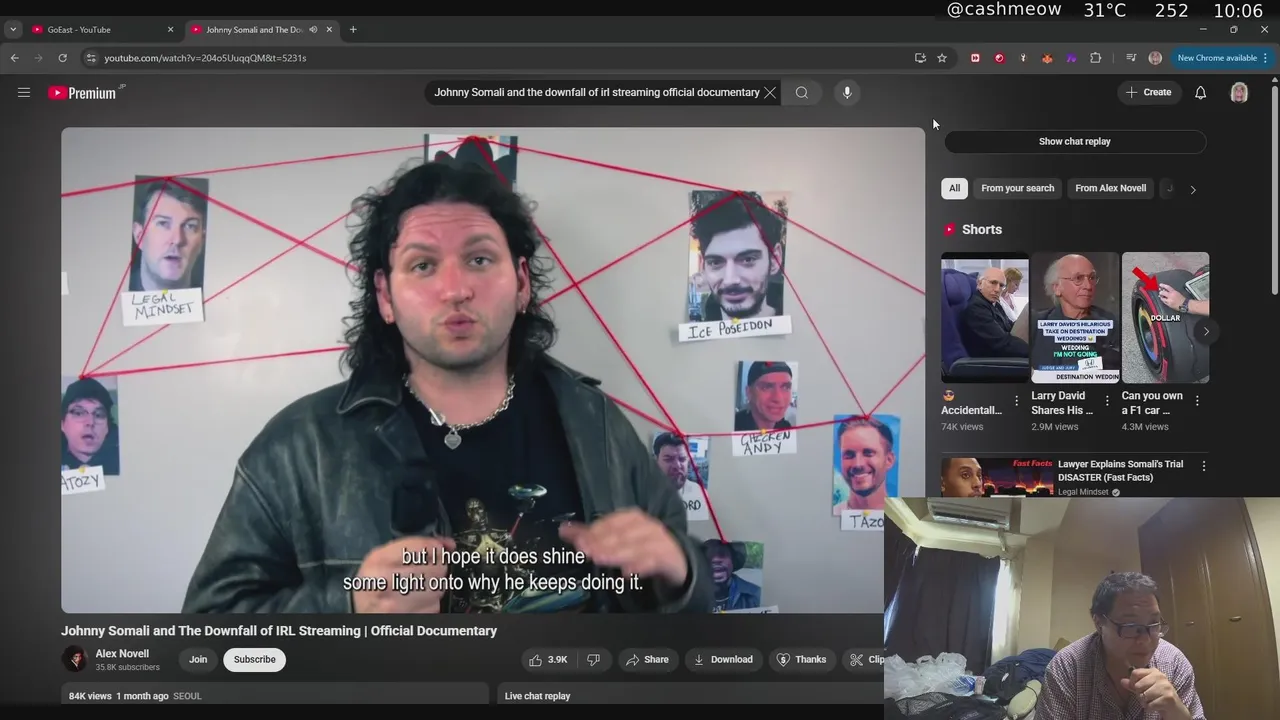The image size is (1280, 720).
Task: Open a new browser tab
Action: click(x=353, y=30)
